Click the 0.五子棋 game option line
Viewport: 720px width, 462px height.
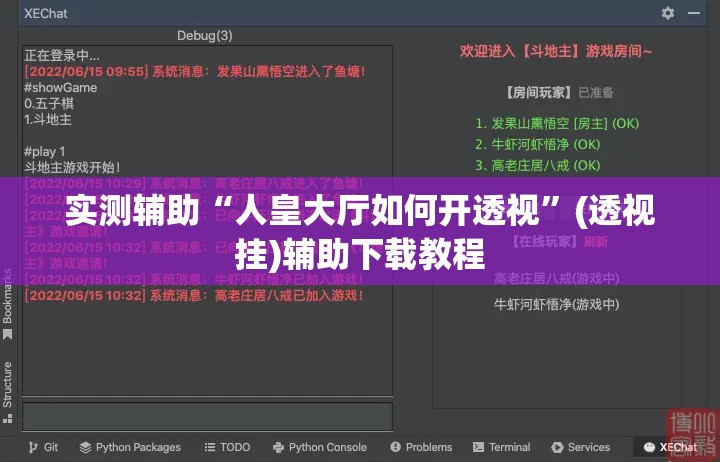pyautogui.click(x=49, y=103)
